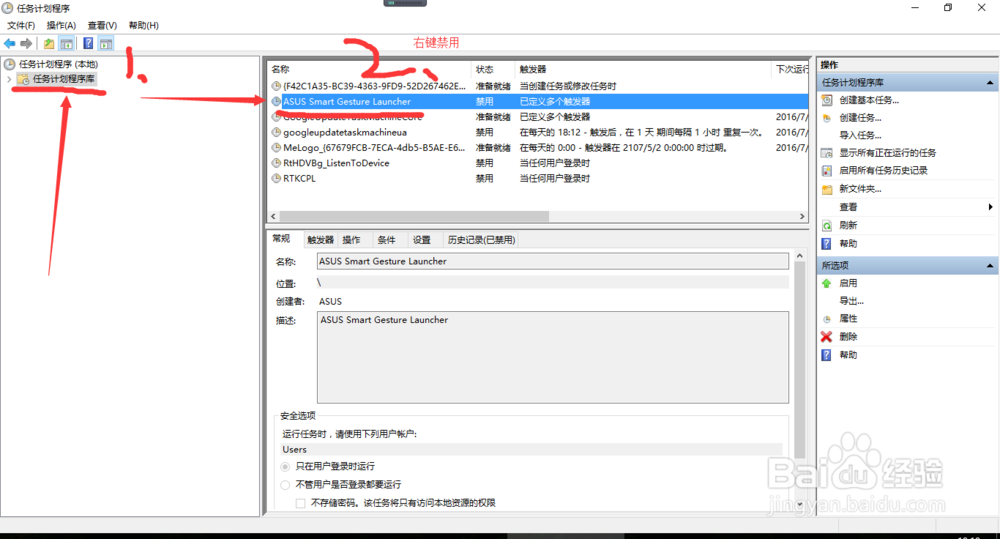Switch to the 操作 tab
Image resolution: width=1000 pixels, height=539 pixels.
(351, 240)
